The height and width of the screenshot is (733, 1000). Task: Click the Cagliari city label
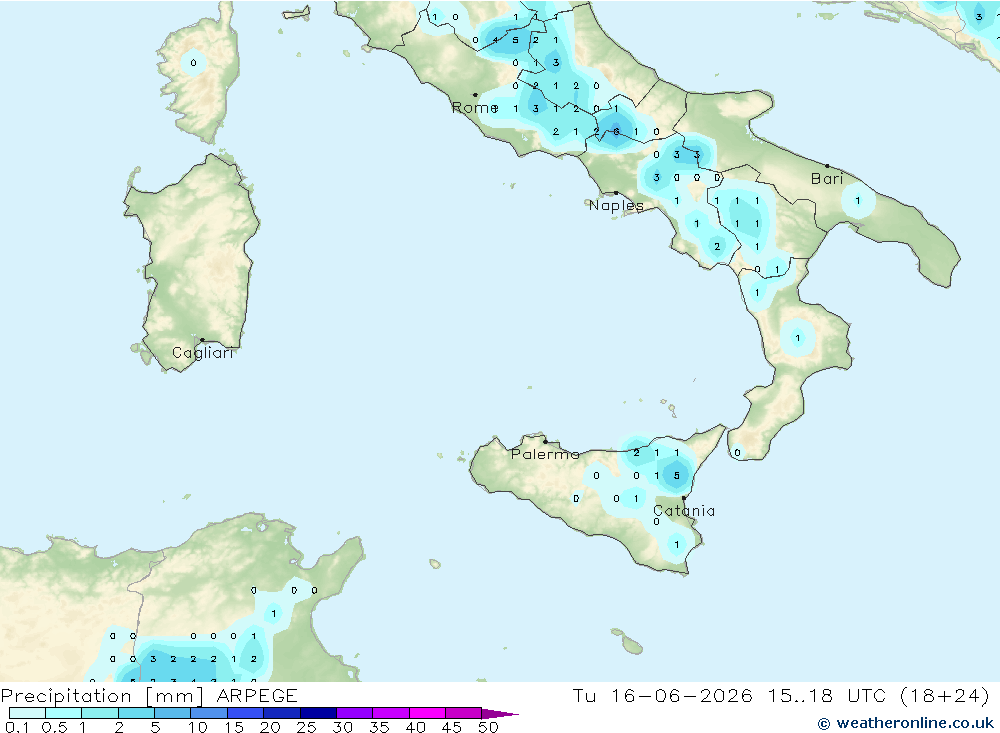tap(202, 353)
